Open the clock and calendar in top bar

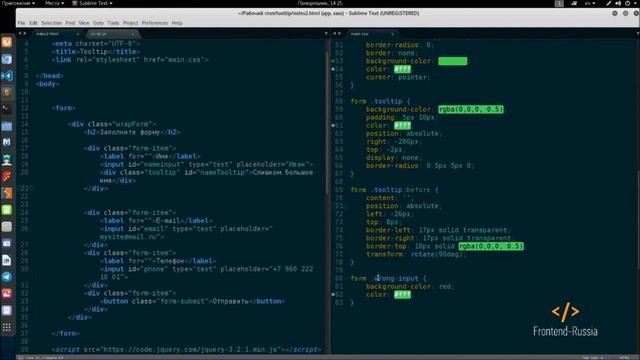pyautogui.click(x=320, y=3)
